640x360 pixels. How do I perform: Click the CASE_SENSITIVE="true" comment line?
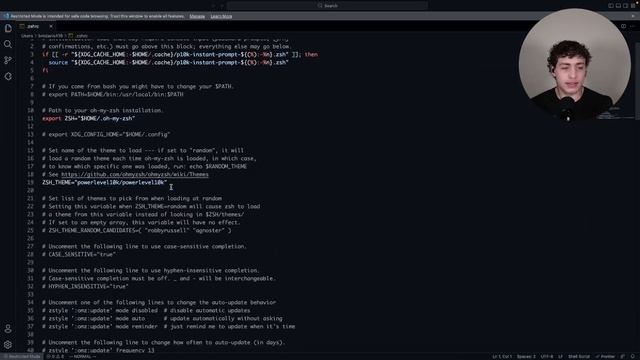[79, 255]
